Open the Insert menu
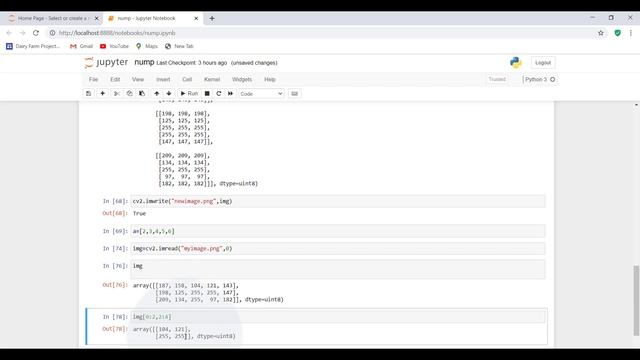 163,79
